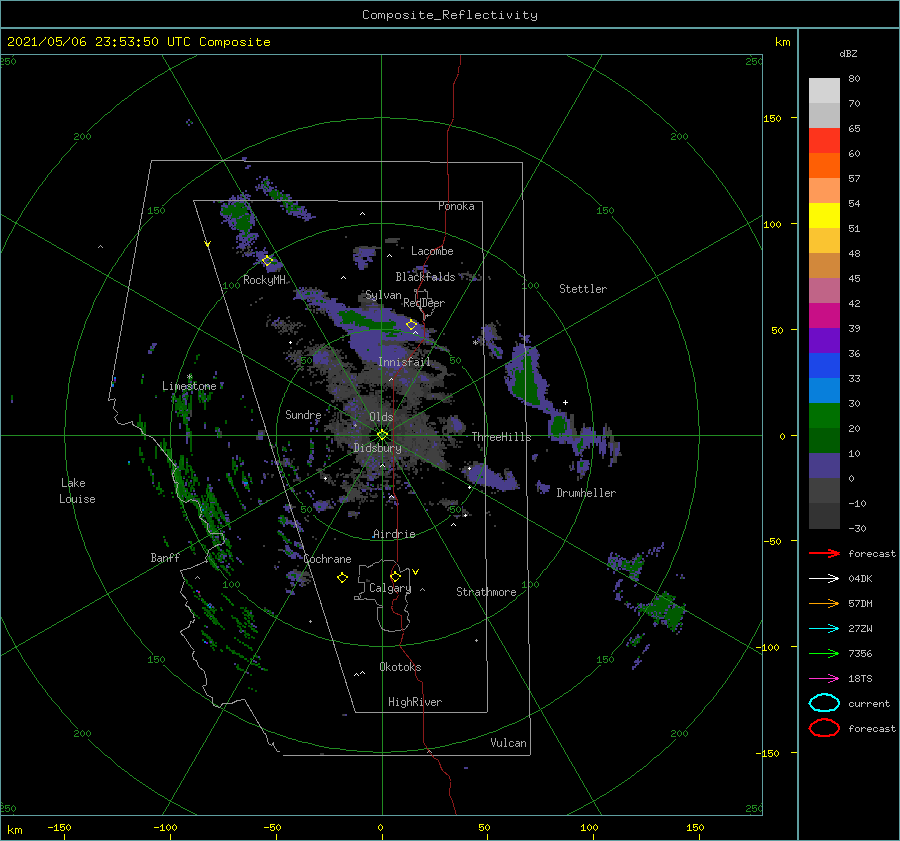900x841 pixels.
Task: Click the Blackfalds town label
Action: click(425, 277)
